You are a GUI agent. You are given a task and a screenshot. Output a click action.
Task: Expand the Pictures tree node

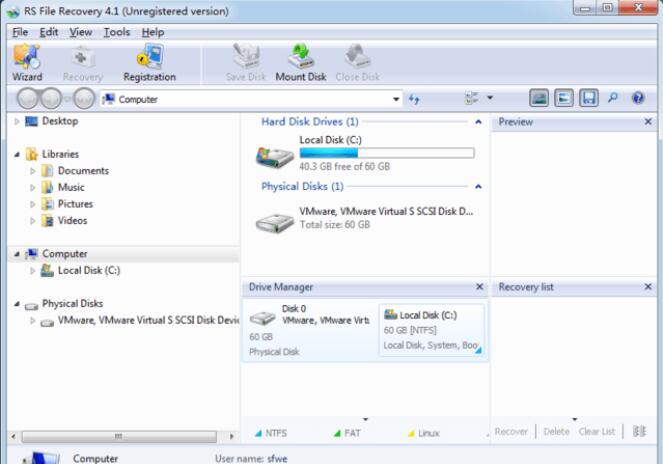tap(33, 204)
